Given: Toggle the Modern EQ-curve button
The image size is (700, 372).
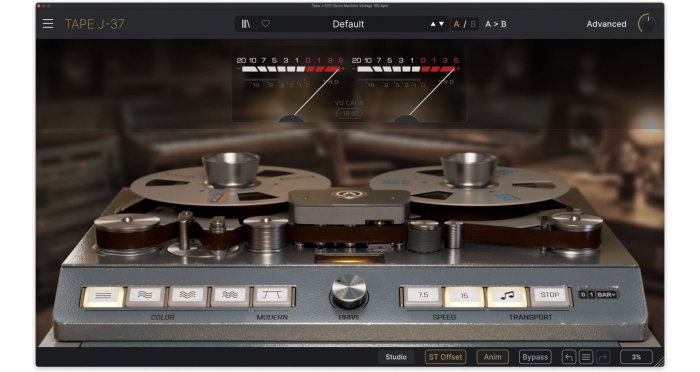Looking at the screenshot, I should pos(272,296).
